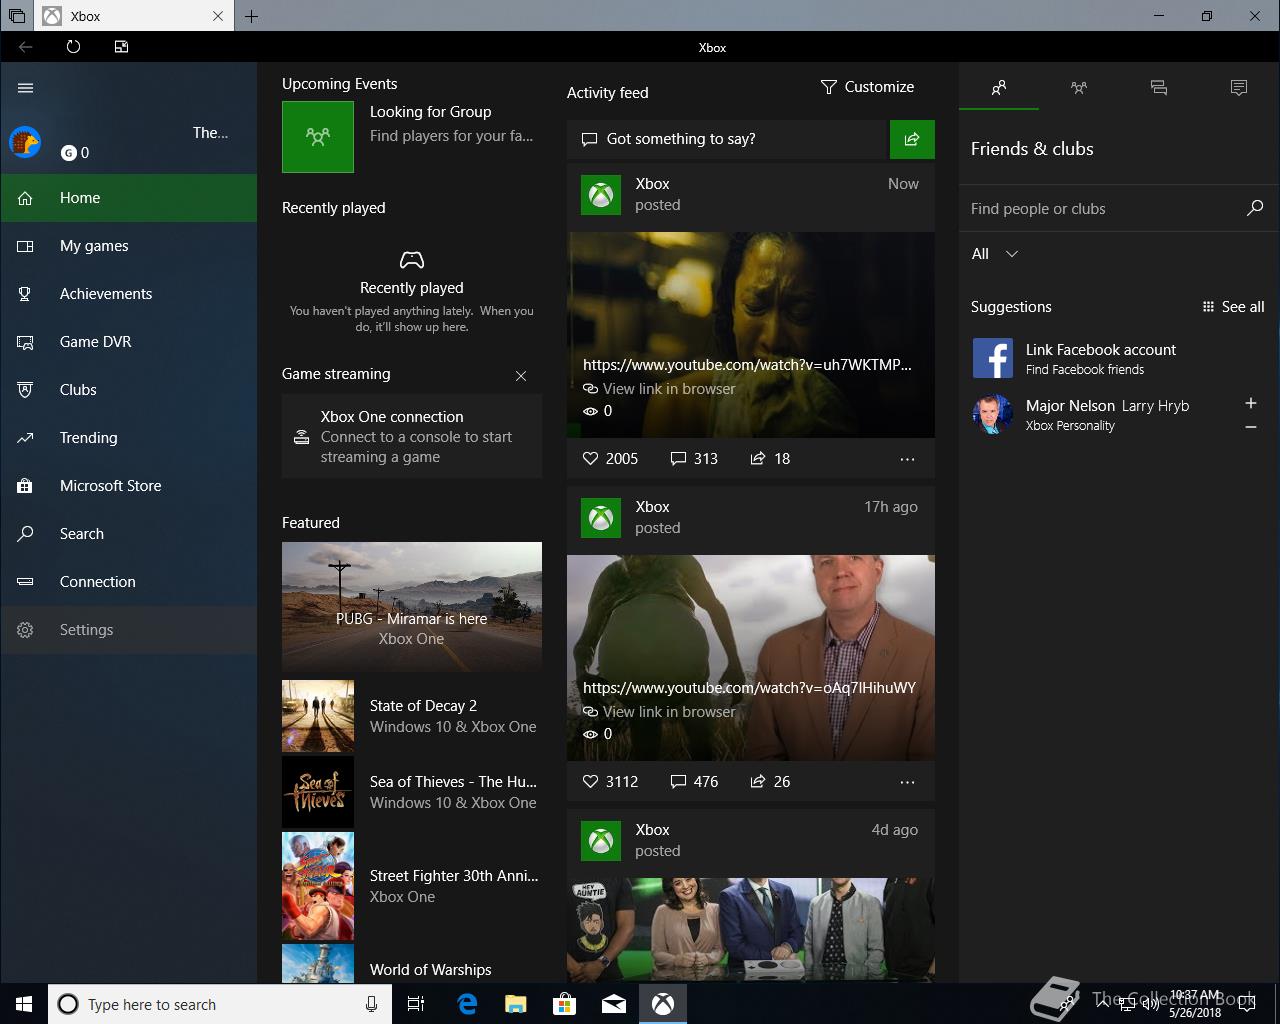
Task: Open Microsoft Store from sidebar
Action: 128,486
